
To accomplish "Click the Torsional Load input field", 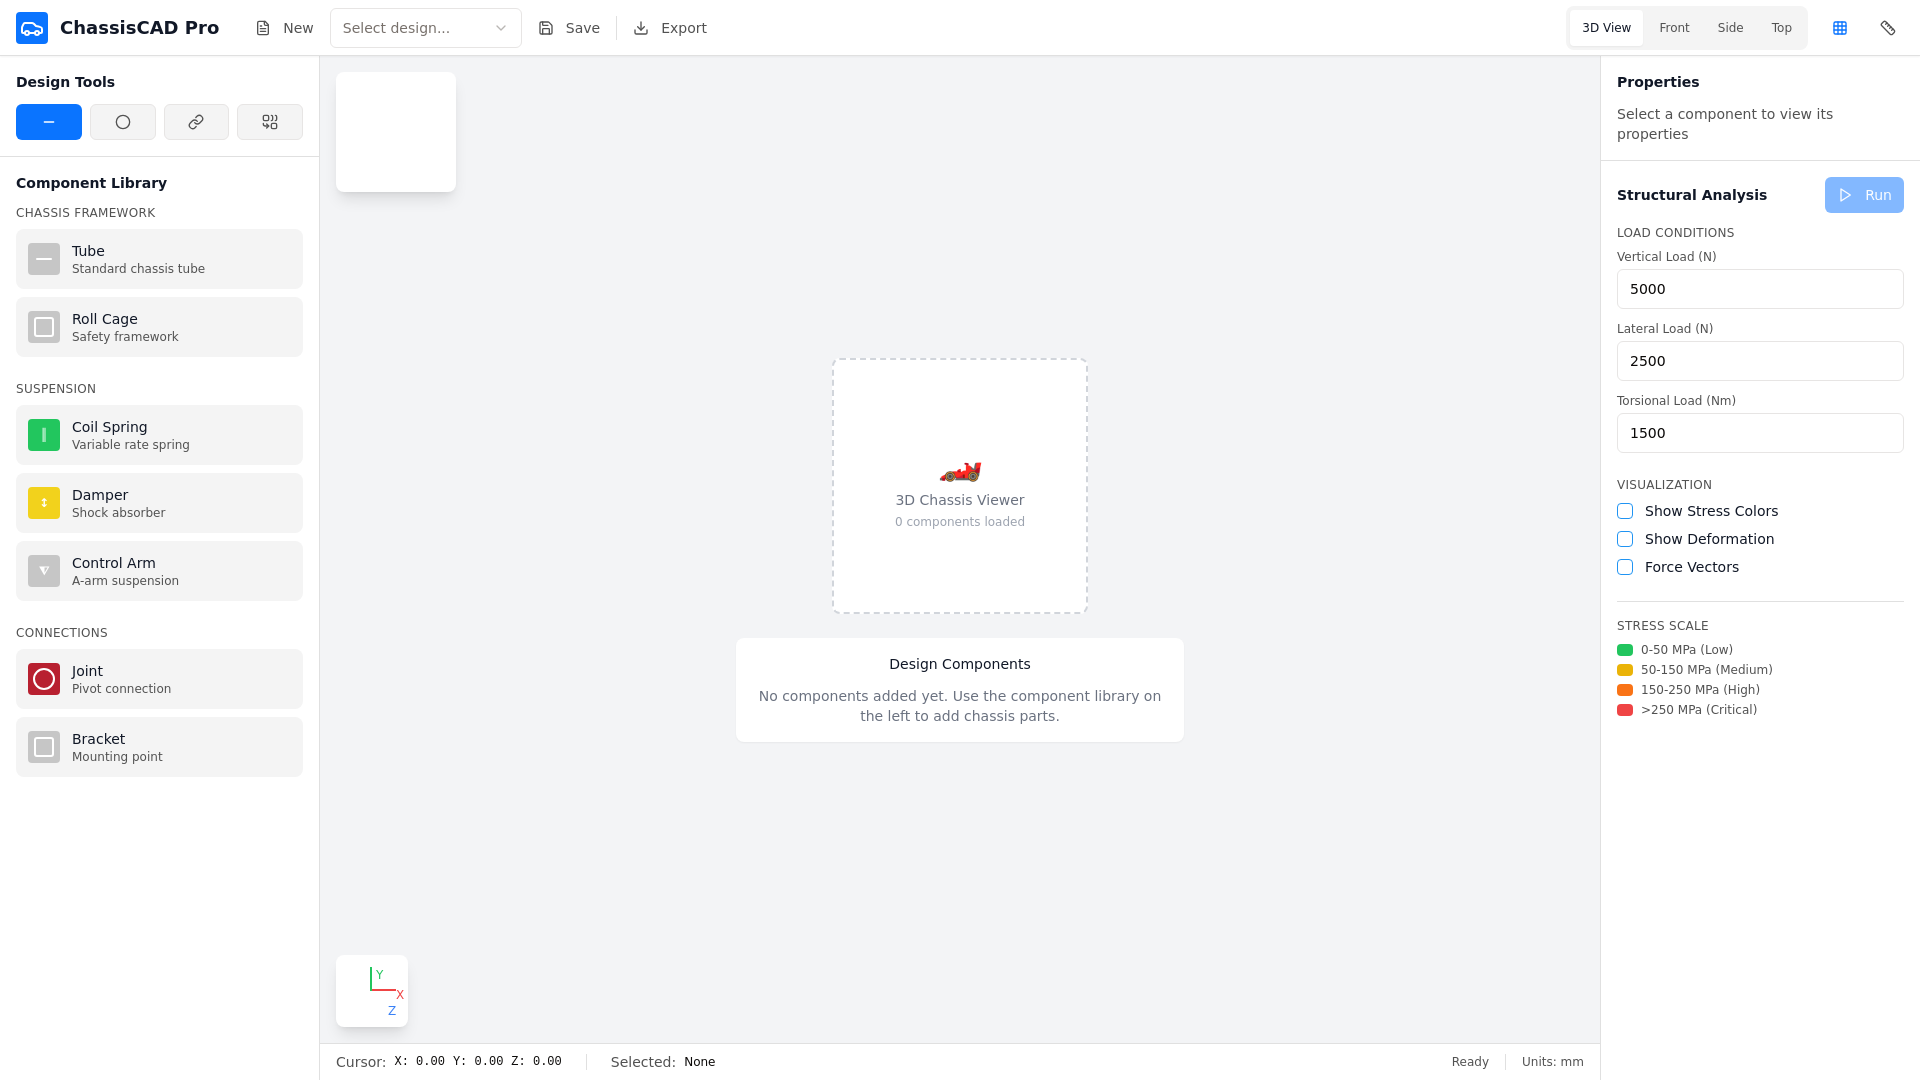I will pos(1760,433).
